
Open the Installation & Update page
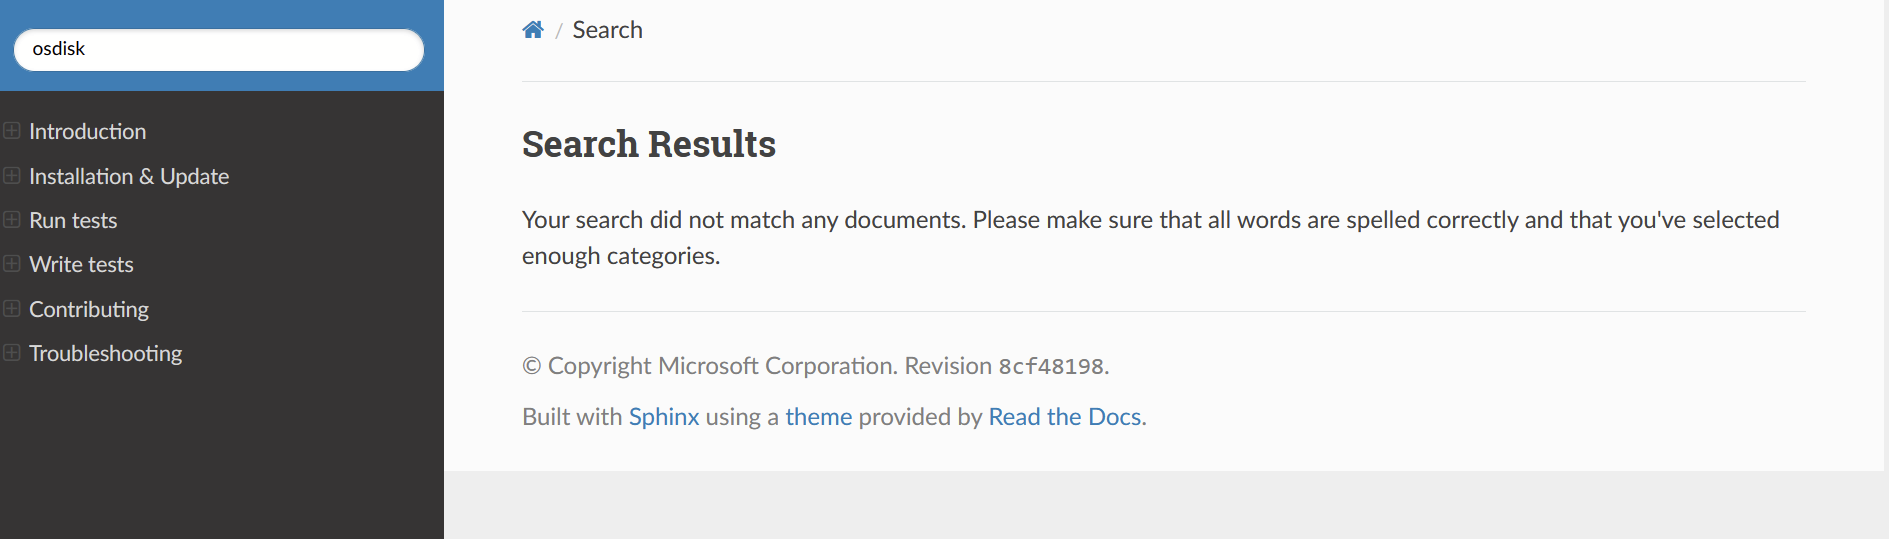click(x=129, y=177)
